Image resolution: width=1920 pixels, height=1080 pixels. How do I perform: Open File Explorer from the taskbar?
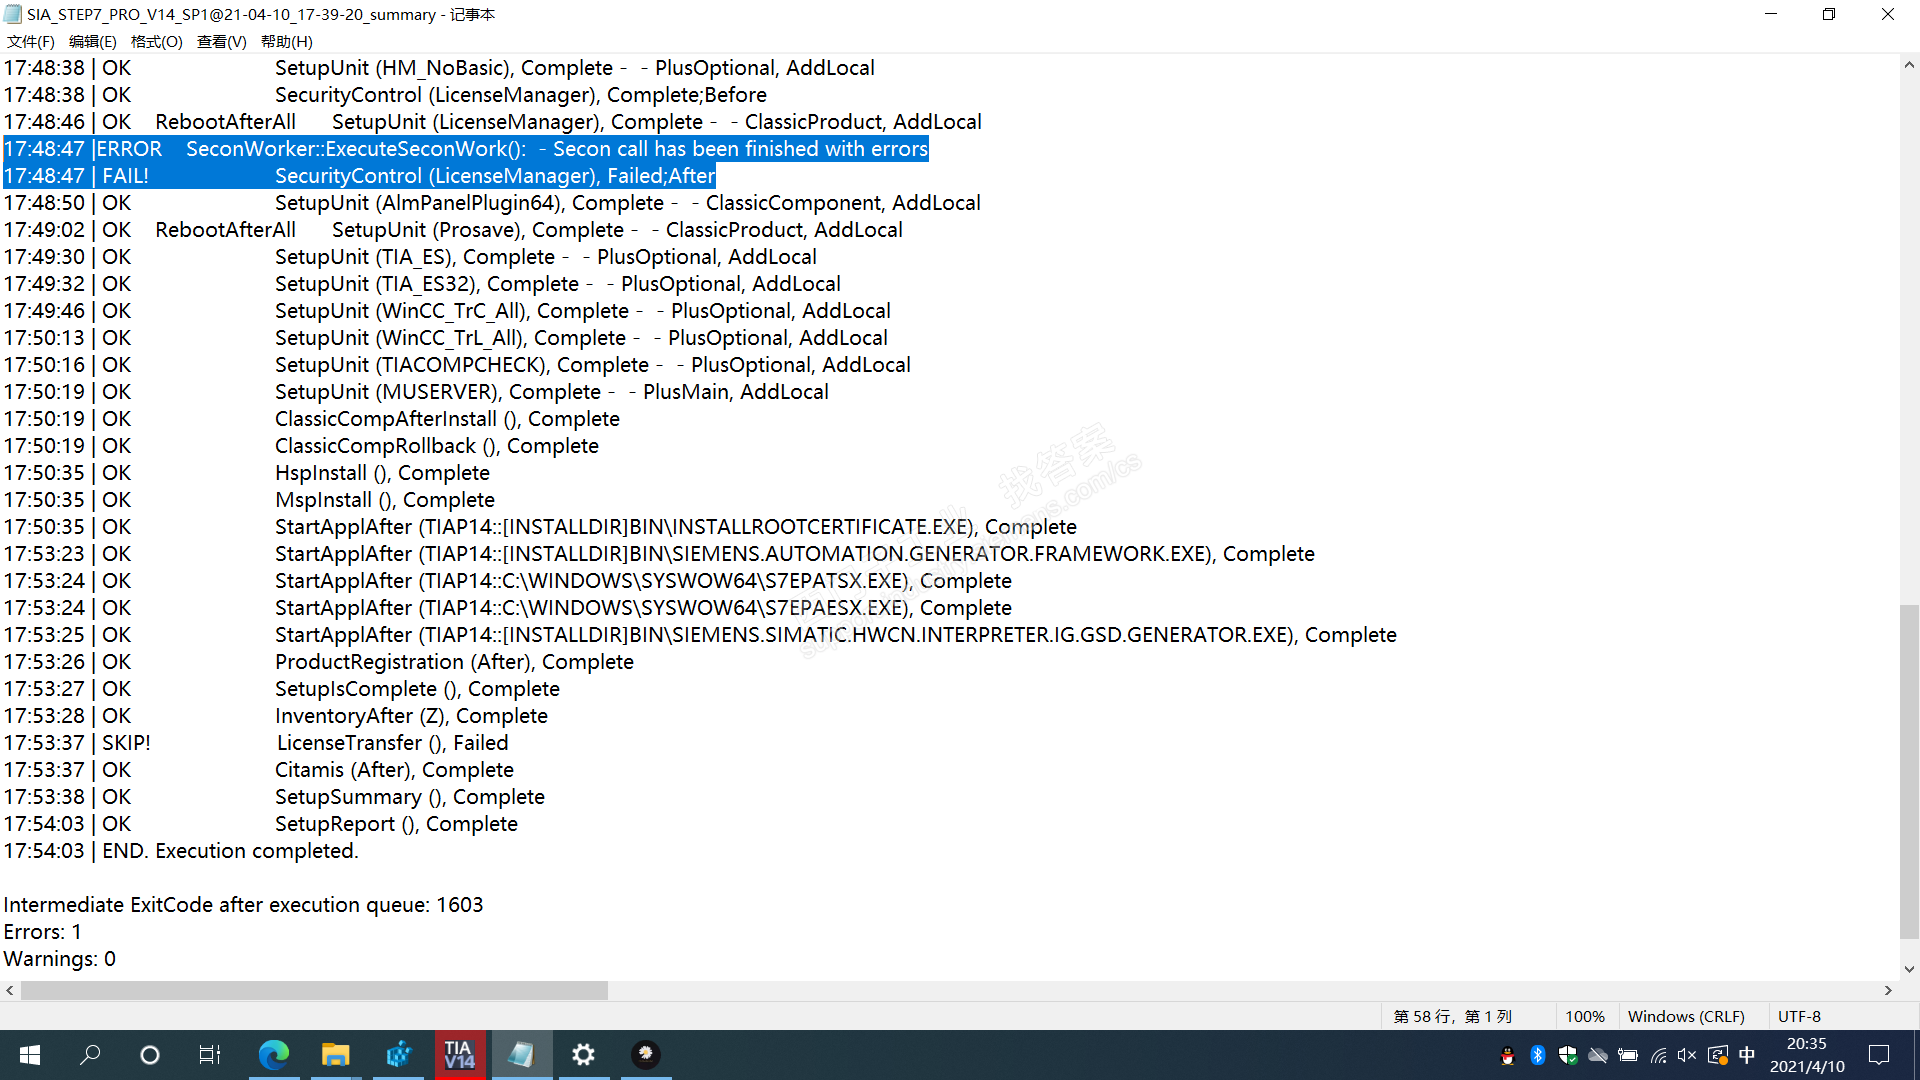tap(335, 1055)
